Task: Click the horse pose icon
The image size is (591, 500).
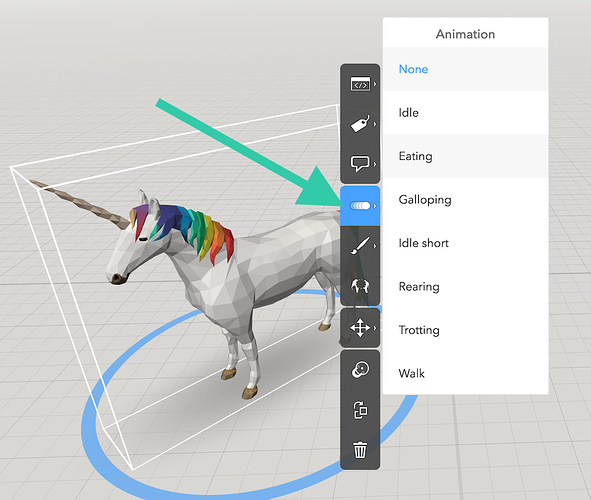Action: (x=360, y=286)
